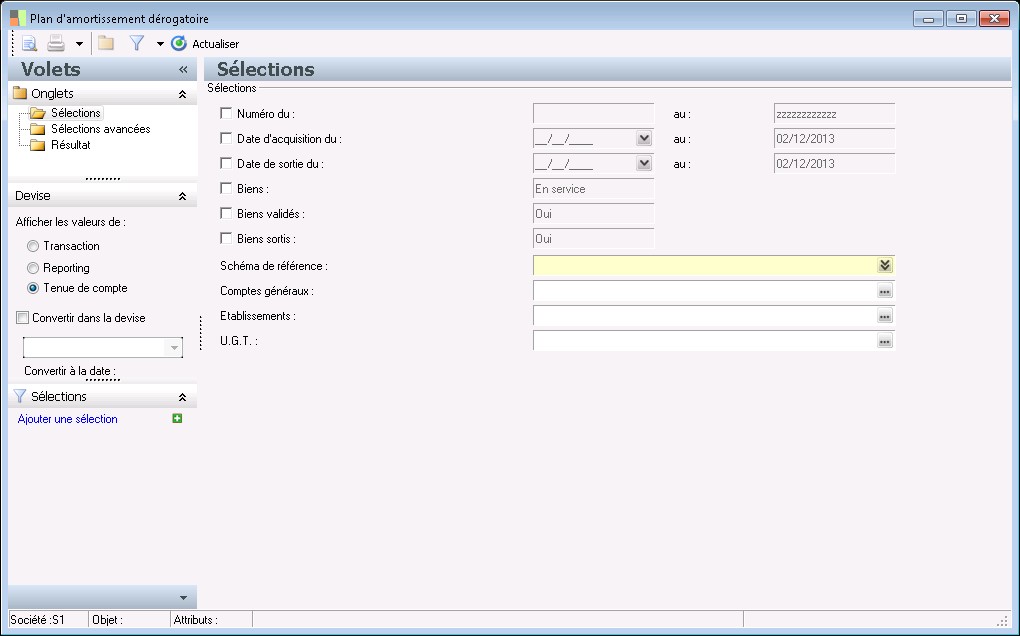Click the application icon in title bar
1020x636 pixels.
(x=18, y=18)
